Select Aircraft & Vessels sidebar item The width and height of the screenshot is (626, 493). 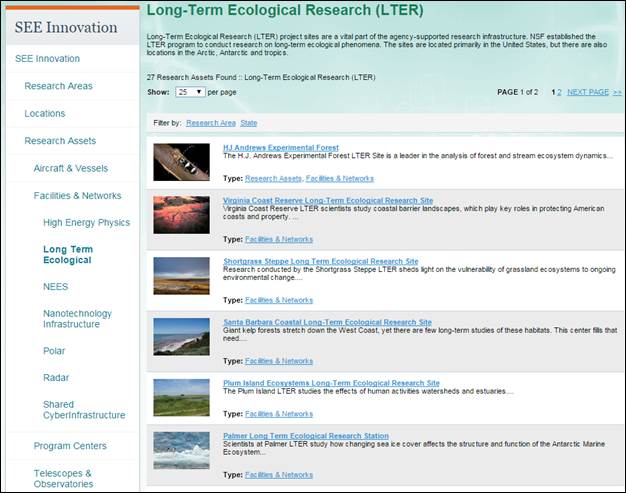pyautogui.click(x=70, y=168)
